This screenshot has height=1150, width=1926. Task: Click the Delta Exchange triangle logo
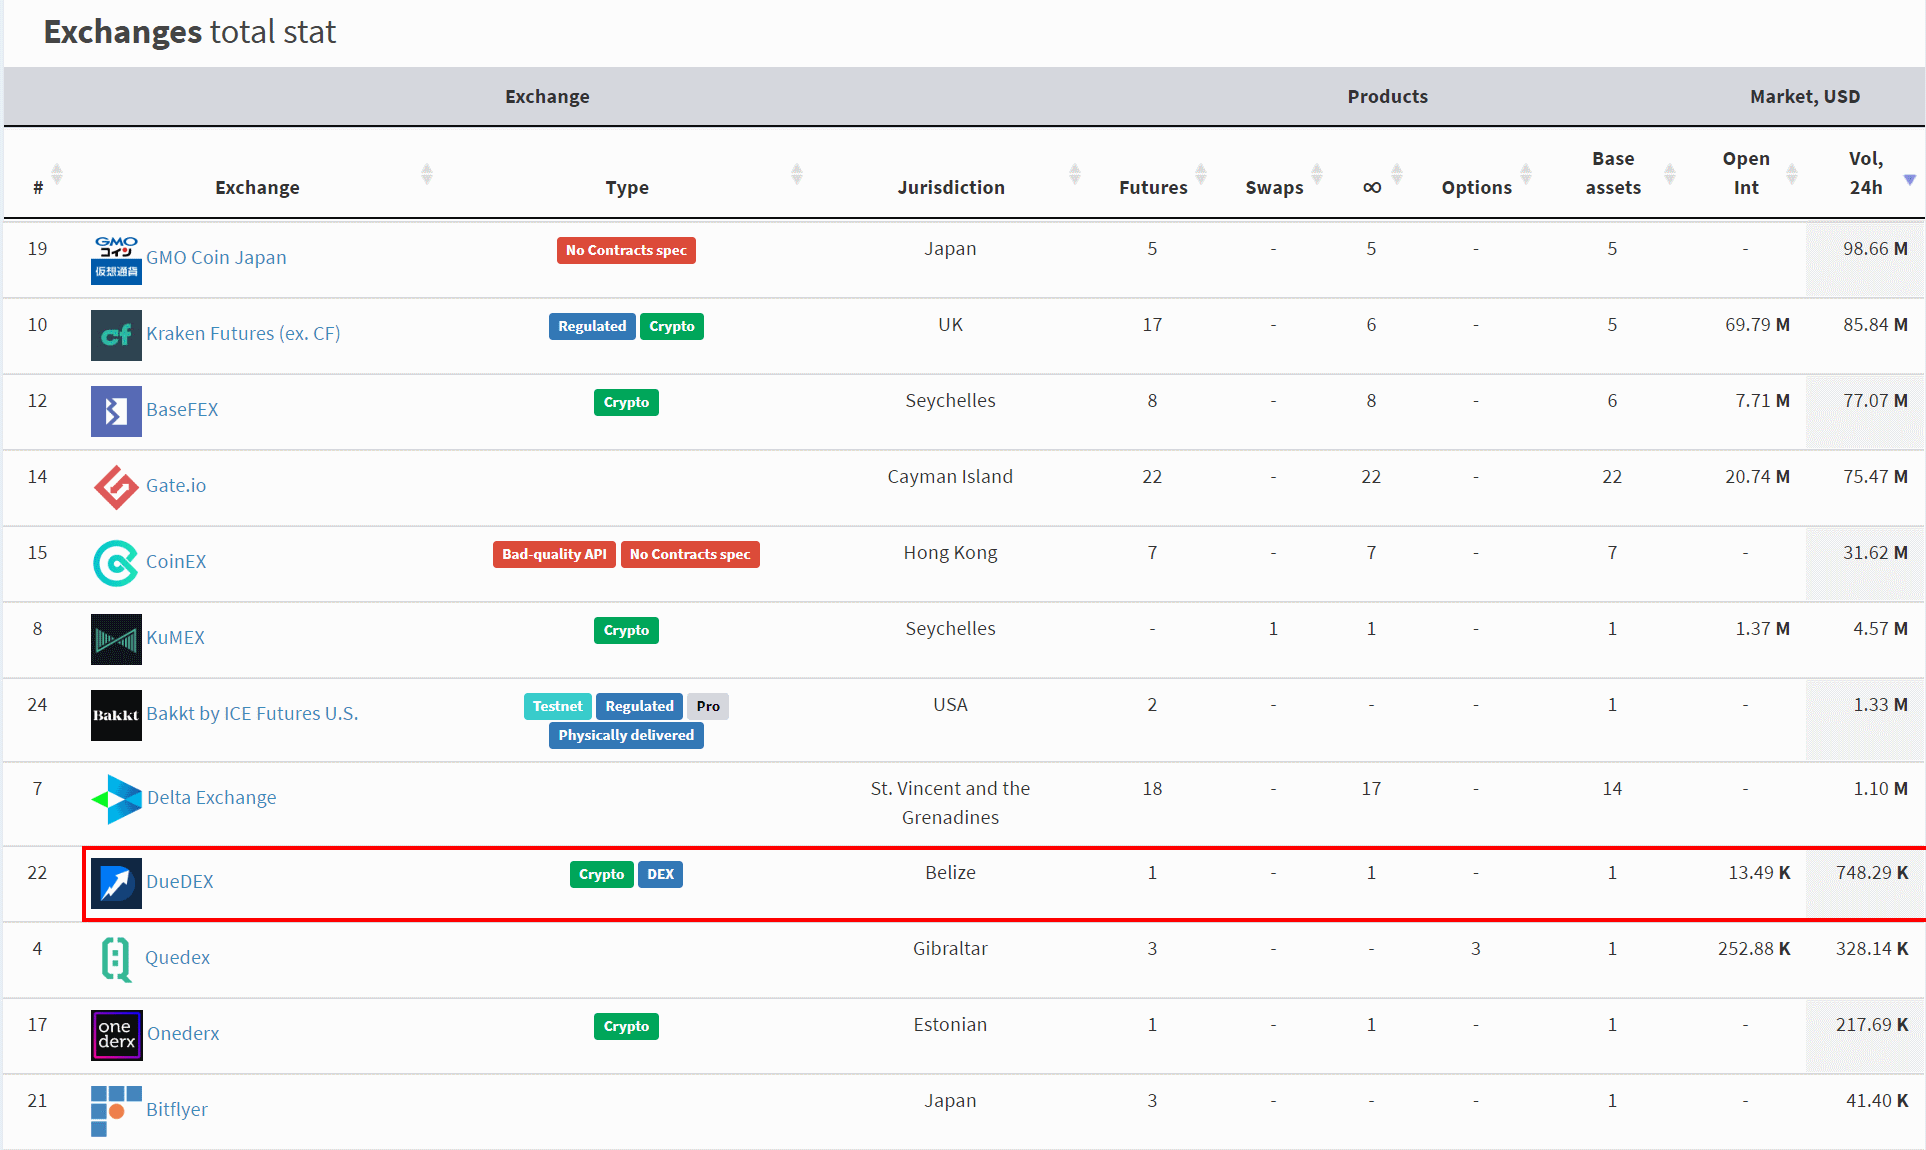pos(116,799)
